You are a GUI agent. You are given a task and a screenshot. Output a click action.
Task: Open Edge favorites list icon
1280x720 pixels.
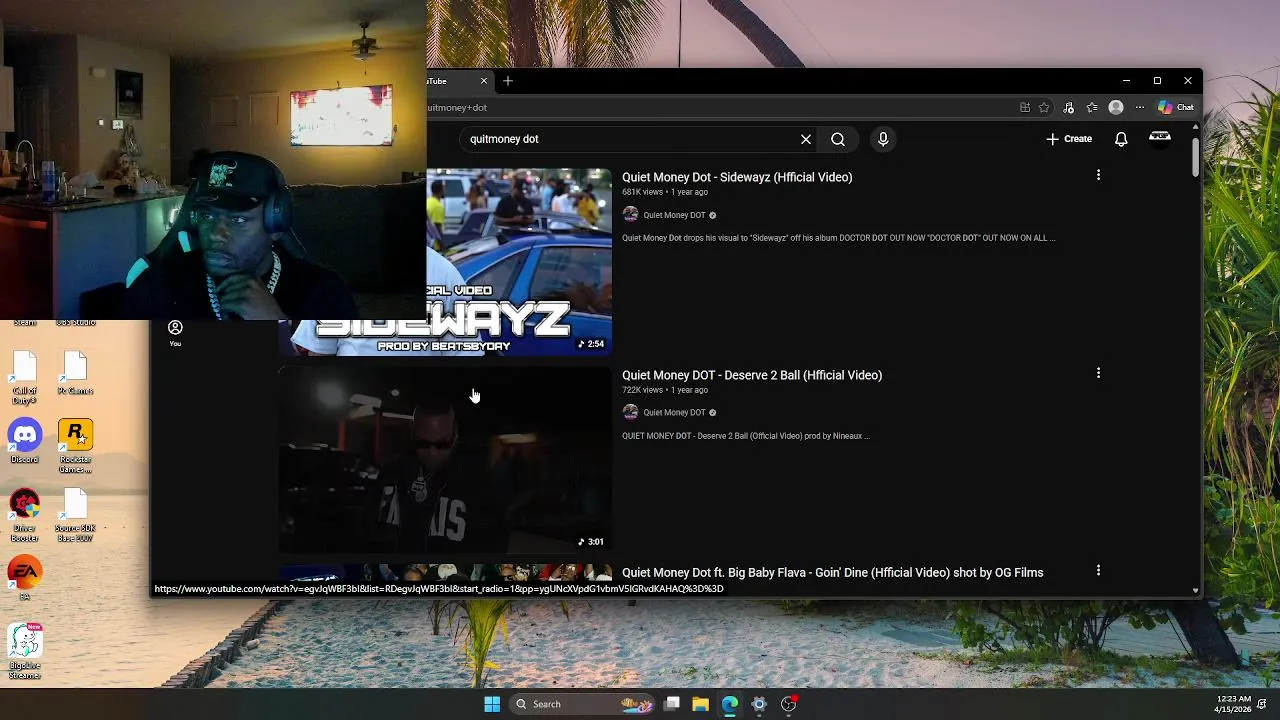coord(1092,107)
